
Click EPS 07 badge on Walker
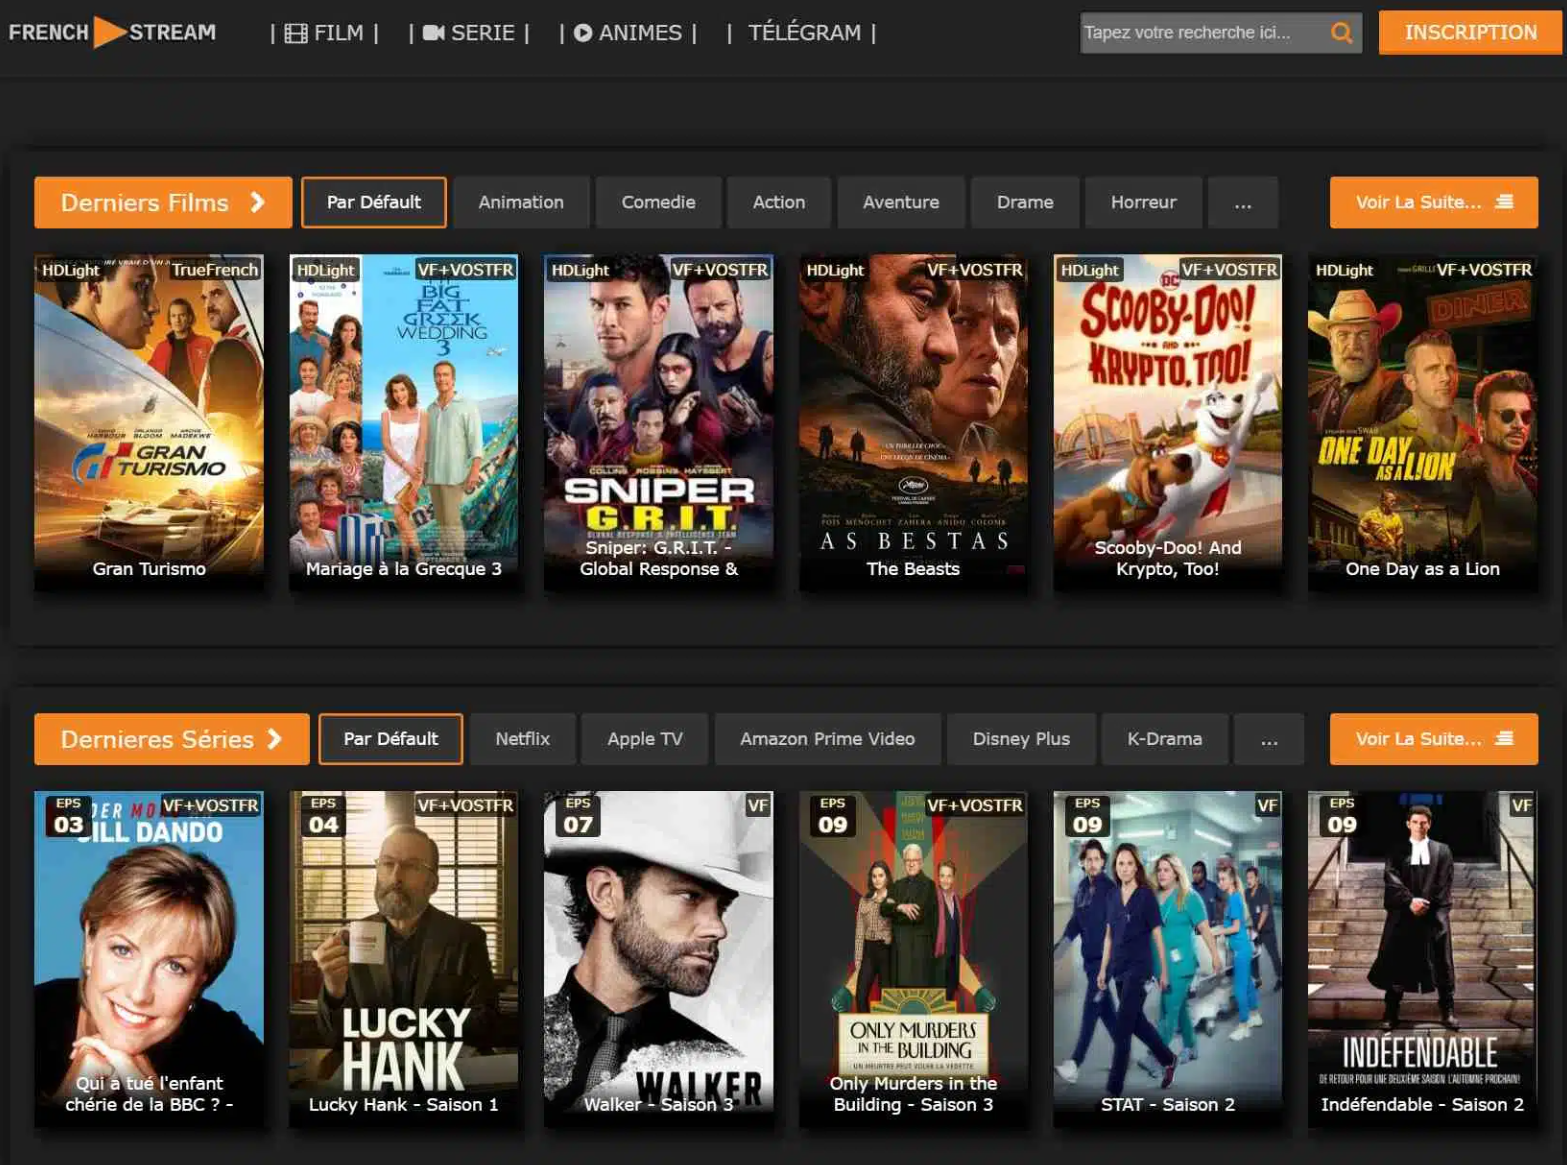click(578, 816)
